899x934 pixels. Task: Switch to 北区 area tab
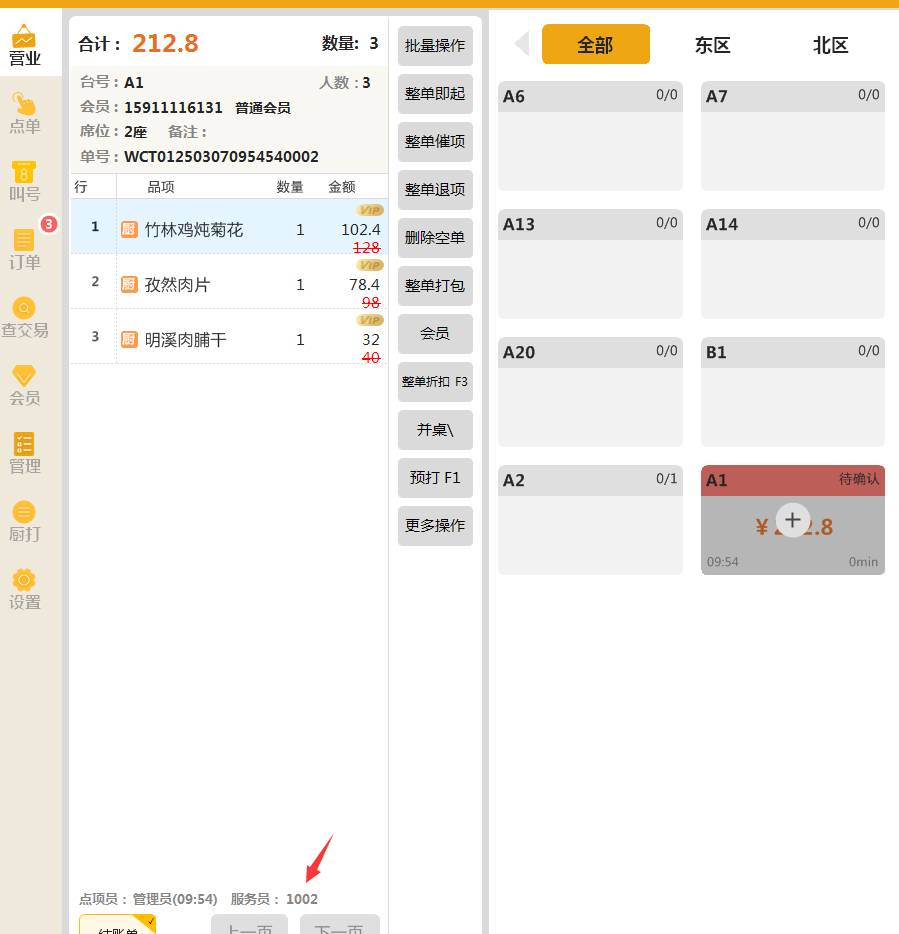click(831, 45)
